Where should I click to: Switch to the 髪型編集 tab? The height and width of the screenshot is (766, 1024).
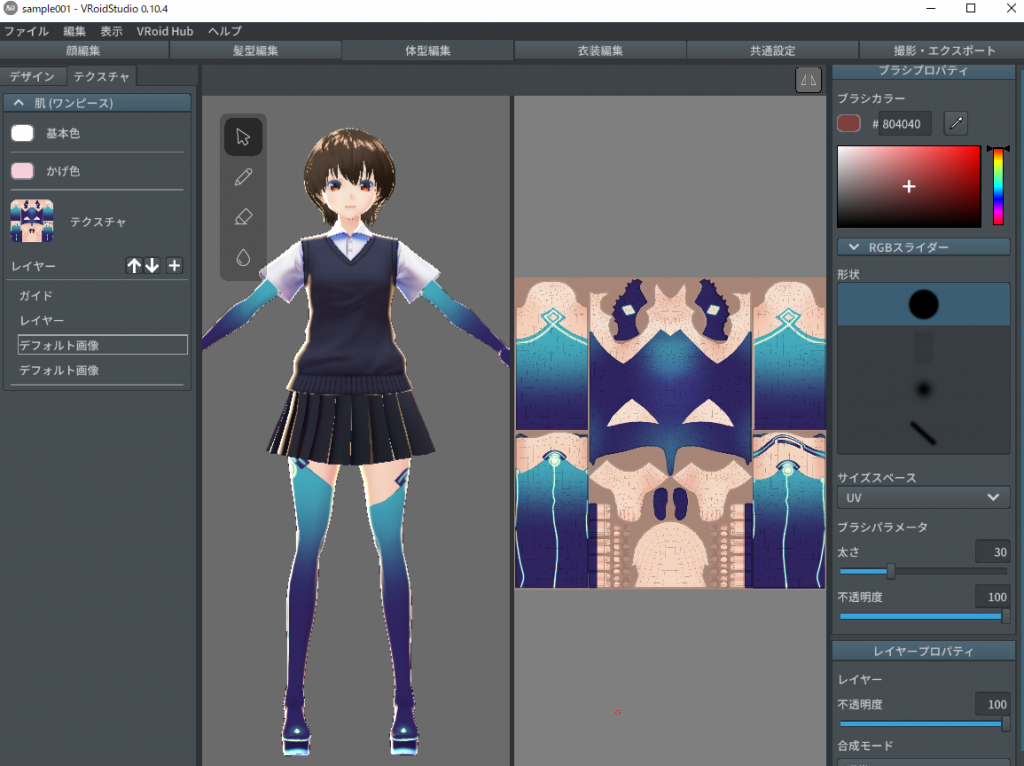point(255,51)
